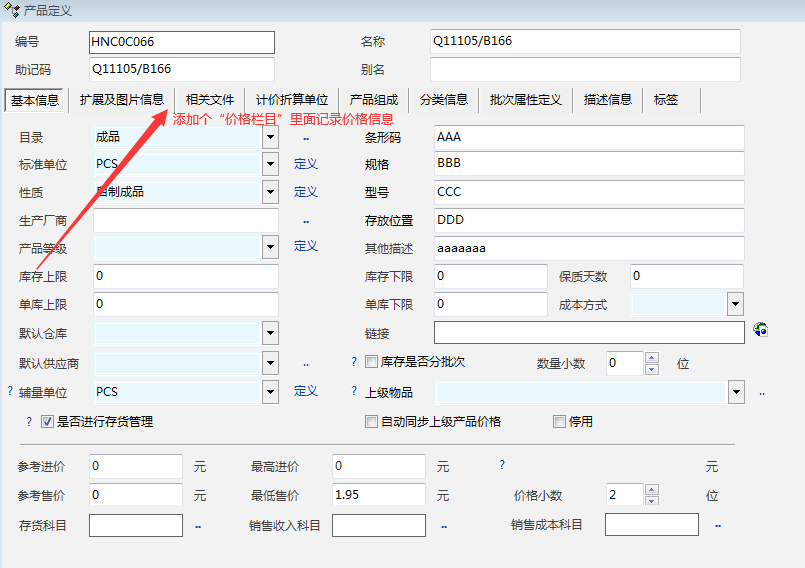Click the 条形码 input field
Screen dimensions: 805x568
coord(589,137)
